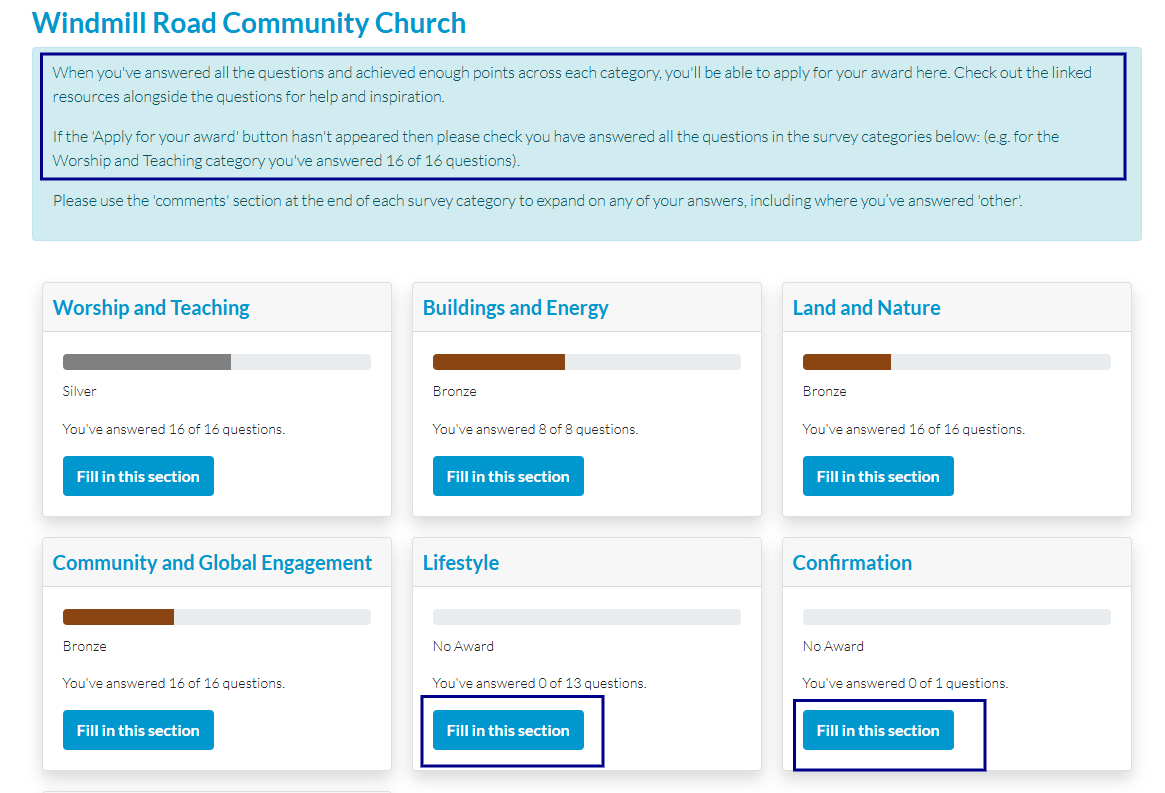The width and height of the screenshot is (1165, 793).
Task: Click the 'When you've answered all the questions' paragraph
Action: [x=572, y=85]
